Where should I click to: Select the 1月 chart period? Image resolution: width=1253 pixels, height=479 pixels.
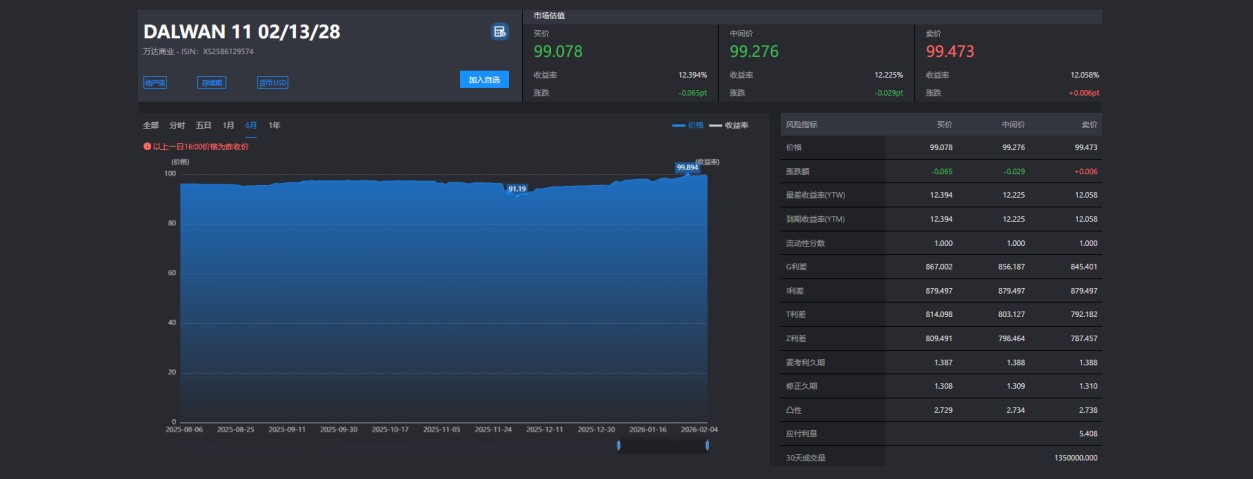[228, 125]
